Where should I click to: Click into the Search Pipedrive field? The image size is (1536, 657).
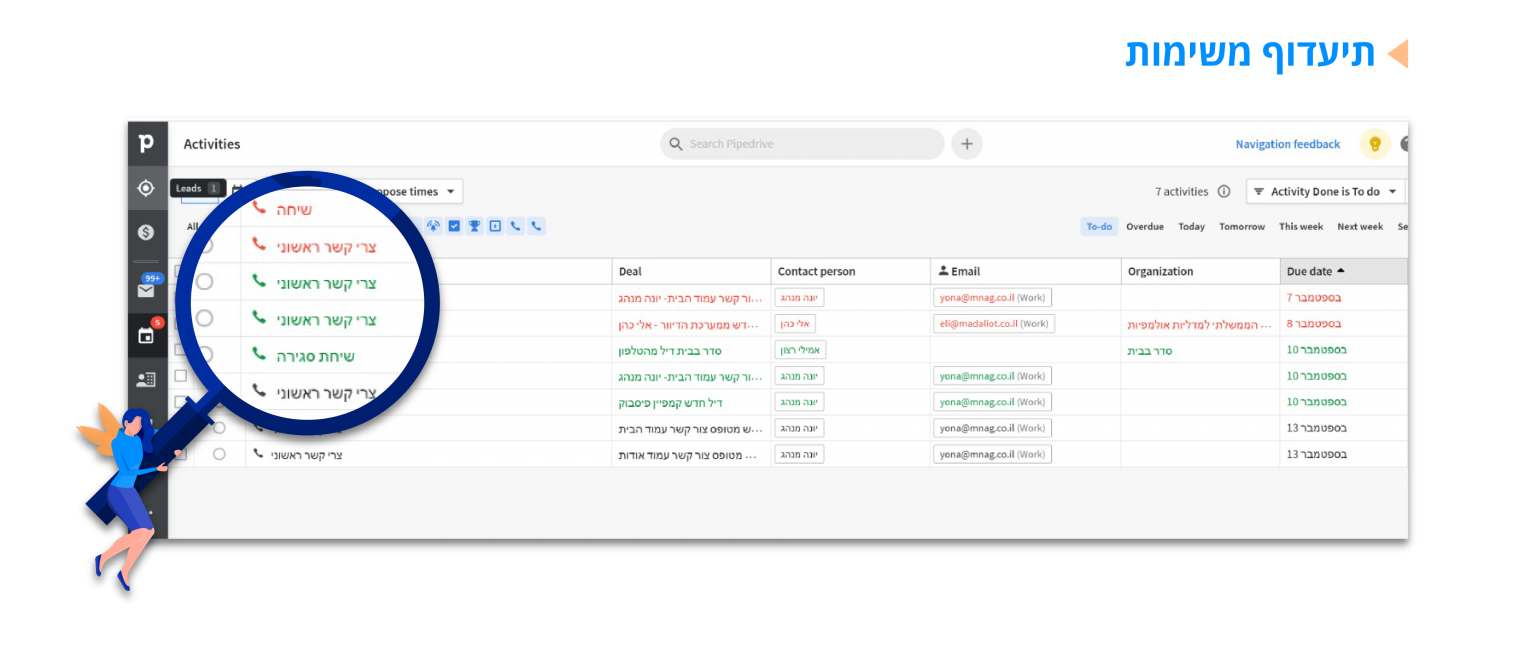pyautogui.click(x=802, y=144)
